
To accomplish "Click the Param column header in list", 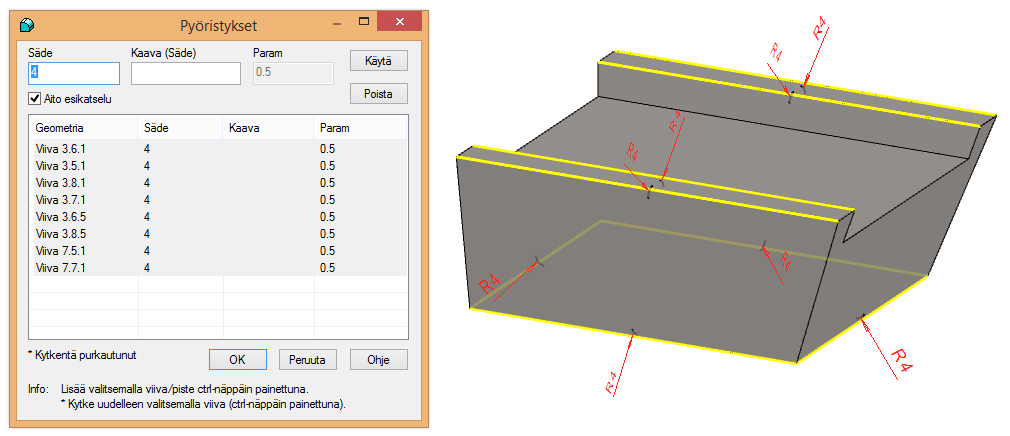I will (x=334, y=129).
